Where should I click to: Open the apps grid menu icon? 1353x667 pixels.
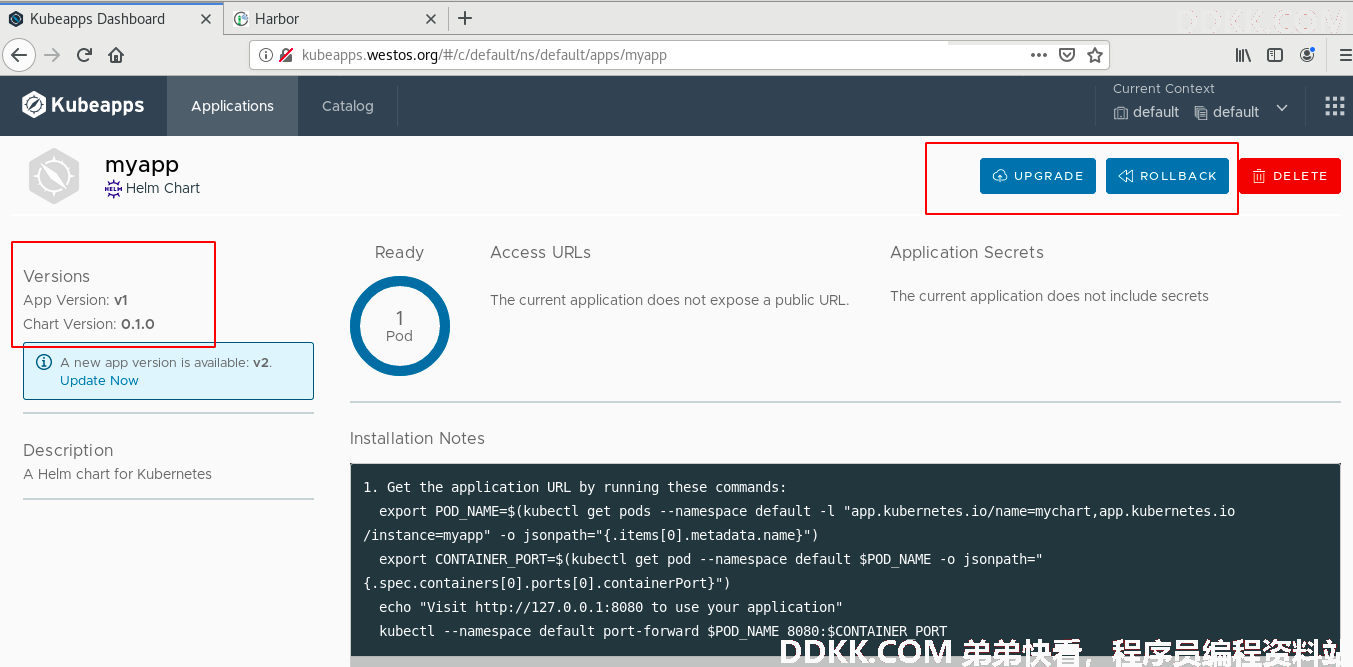pyautogui.click(x=1334, y=106)
